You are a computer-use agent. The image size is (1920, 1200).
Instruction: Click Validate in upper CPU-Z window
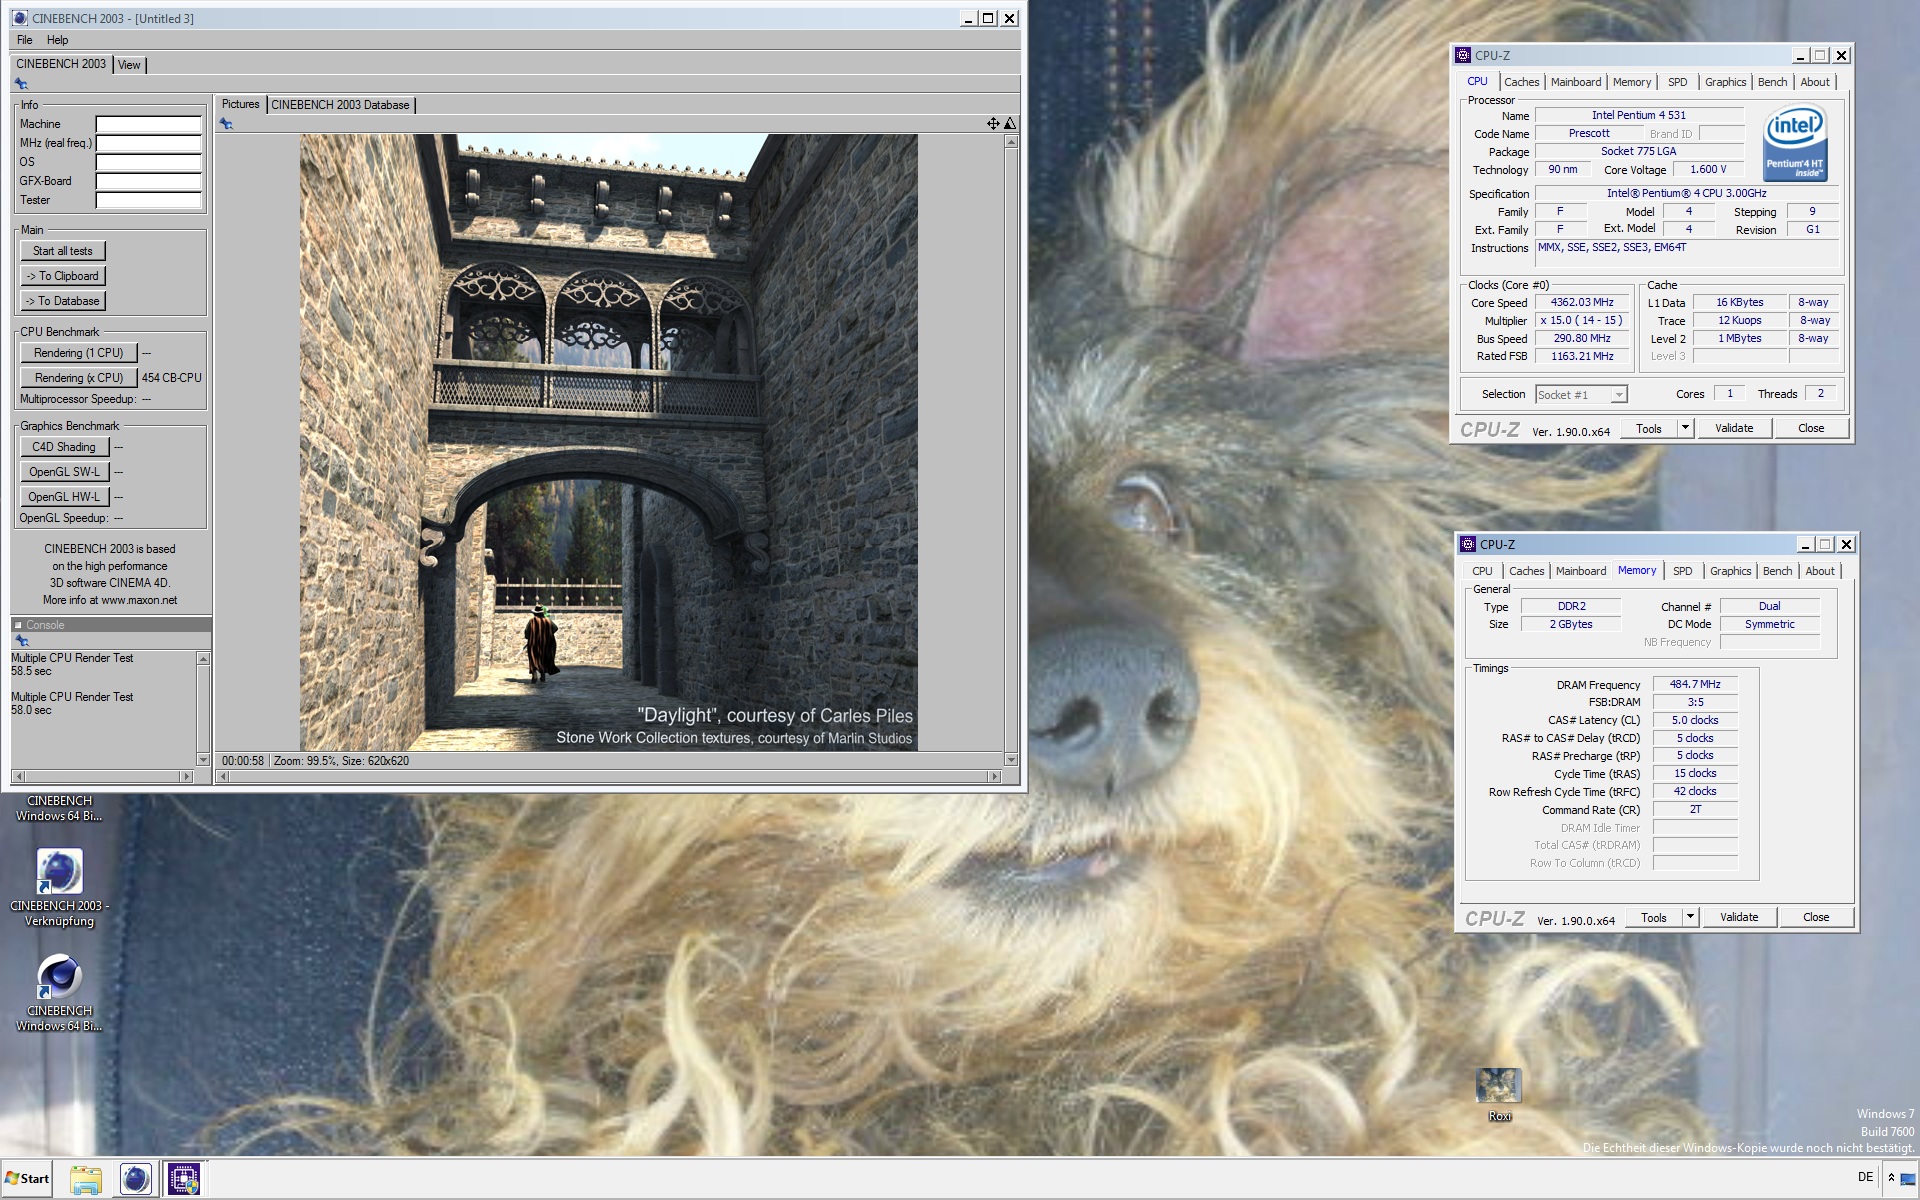(x=1734, y=428)
